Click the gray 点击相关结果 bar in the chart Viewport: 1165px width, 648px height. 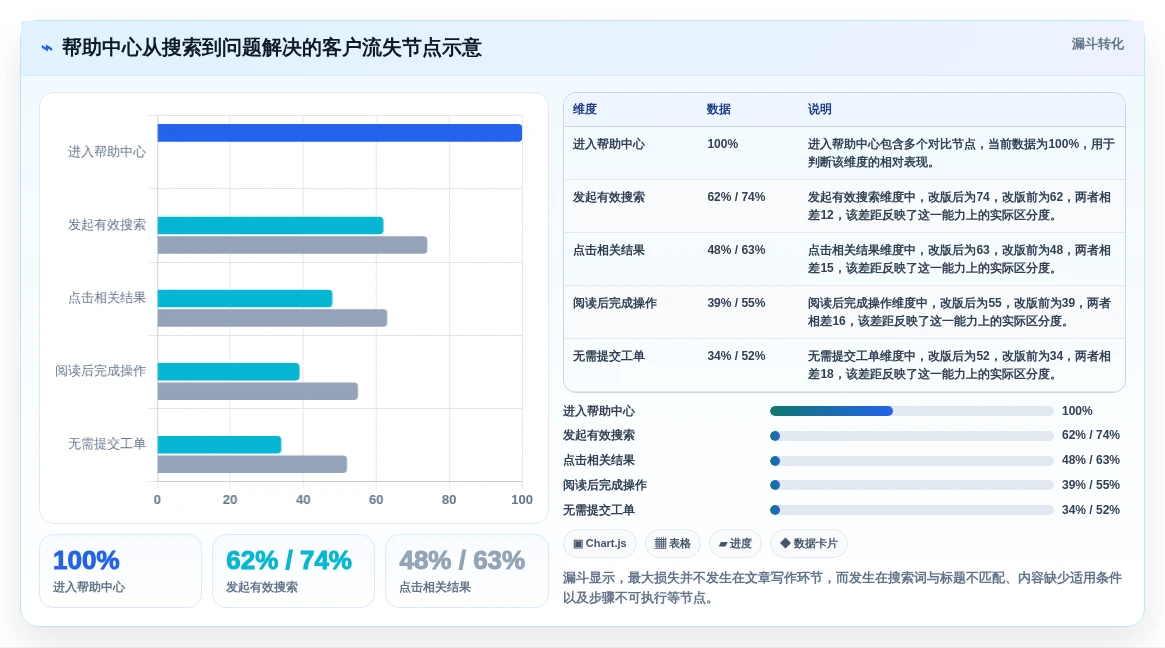[x=272, y=318]
